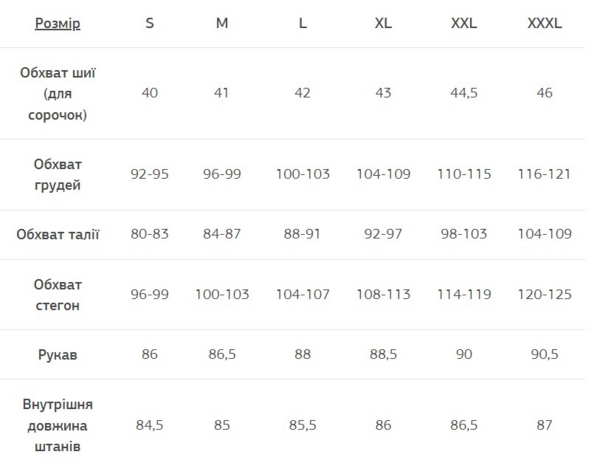Select the "Внутрішня довжина штанів" row label
This screenshot has height=460, width=600.
57,425
